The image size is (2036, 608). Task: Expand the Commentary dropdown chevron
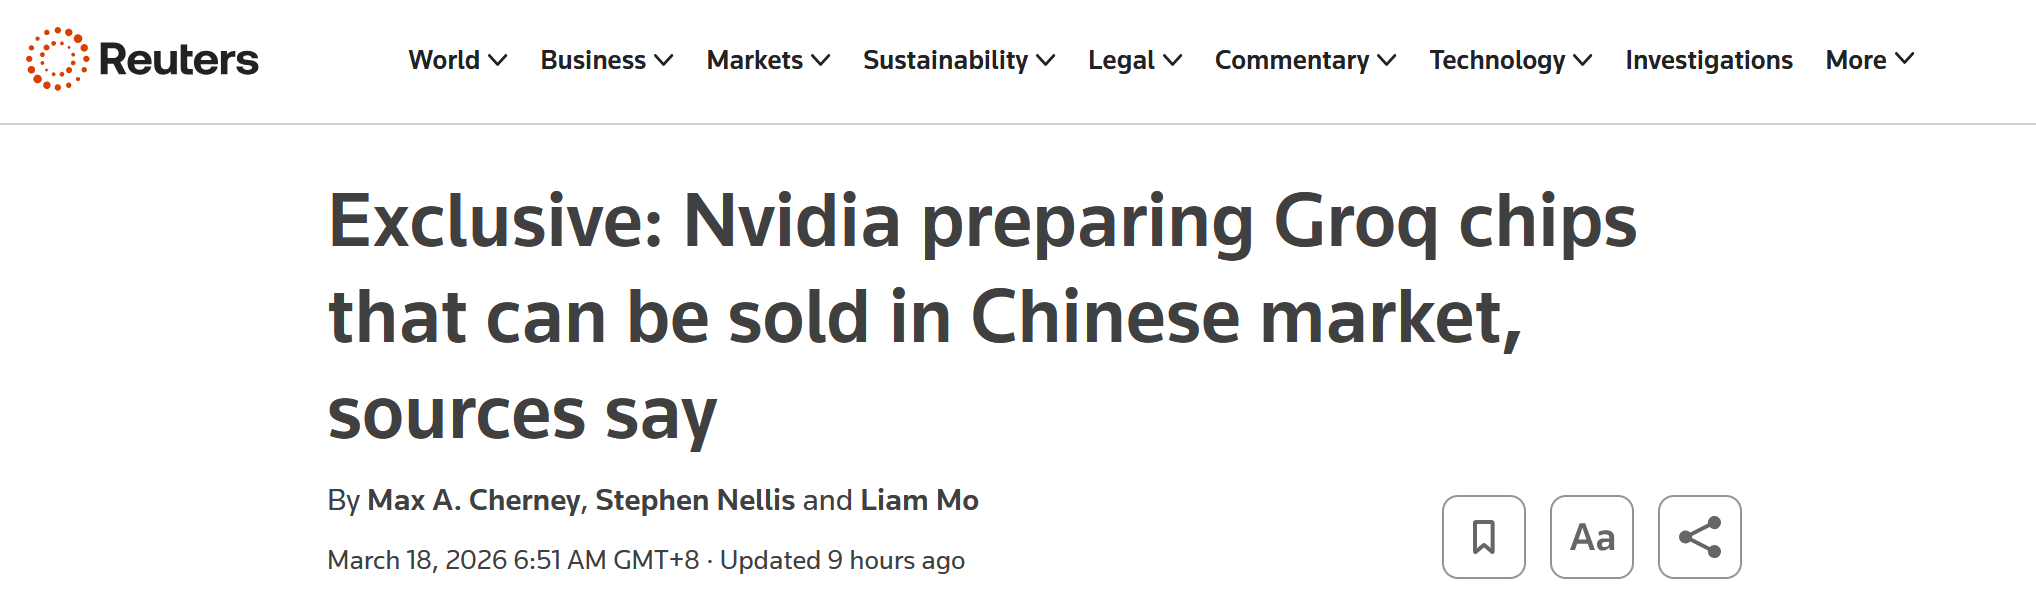pos(1386,60)
